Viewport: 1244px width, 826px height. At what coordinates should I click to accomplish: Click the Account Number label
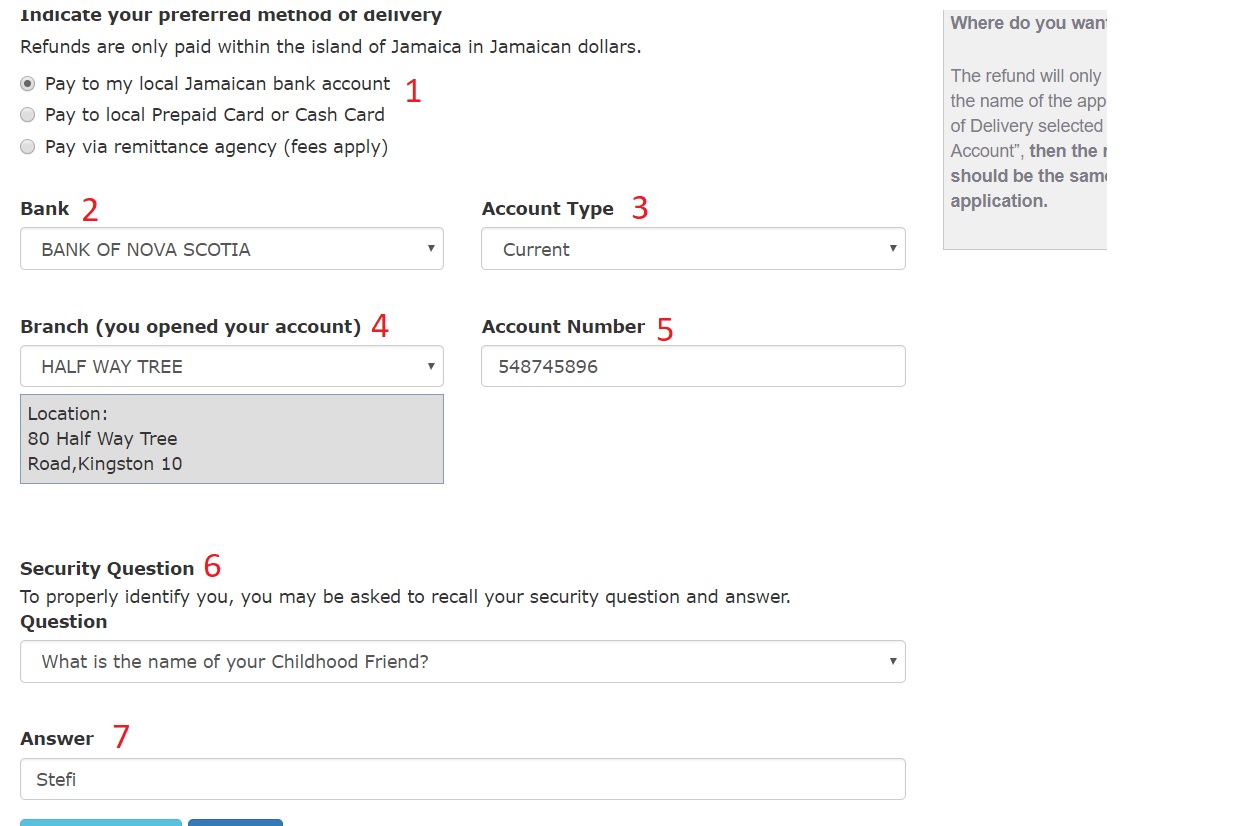(x=563, y=327)
